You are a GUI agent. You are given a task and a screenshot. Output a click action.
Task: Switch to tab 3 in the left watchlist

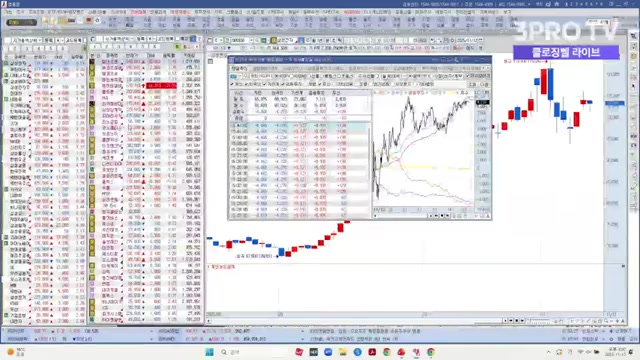point(27,48)
